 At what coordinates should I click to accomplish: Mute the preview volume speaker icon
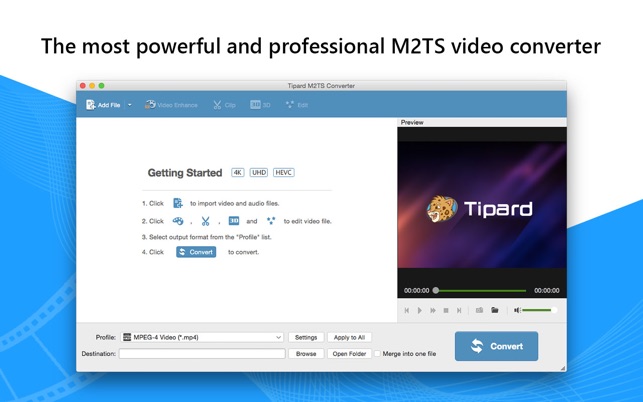(517, 310)
